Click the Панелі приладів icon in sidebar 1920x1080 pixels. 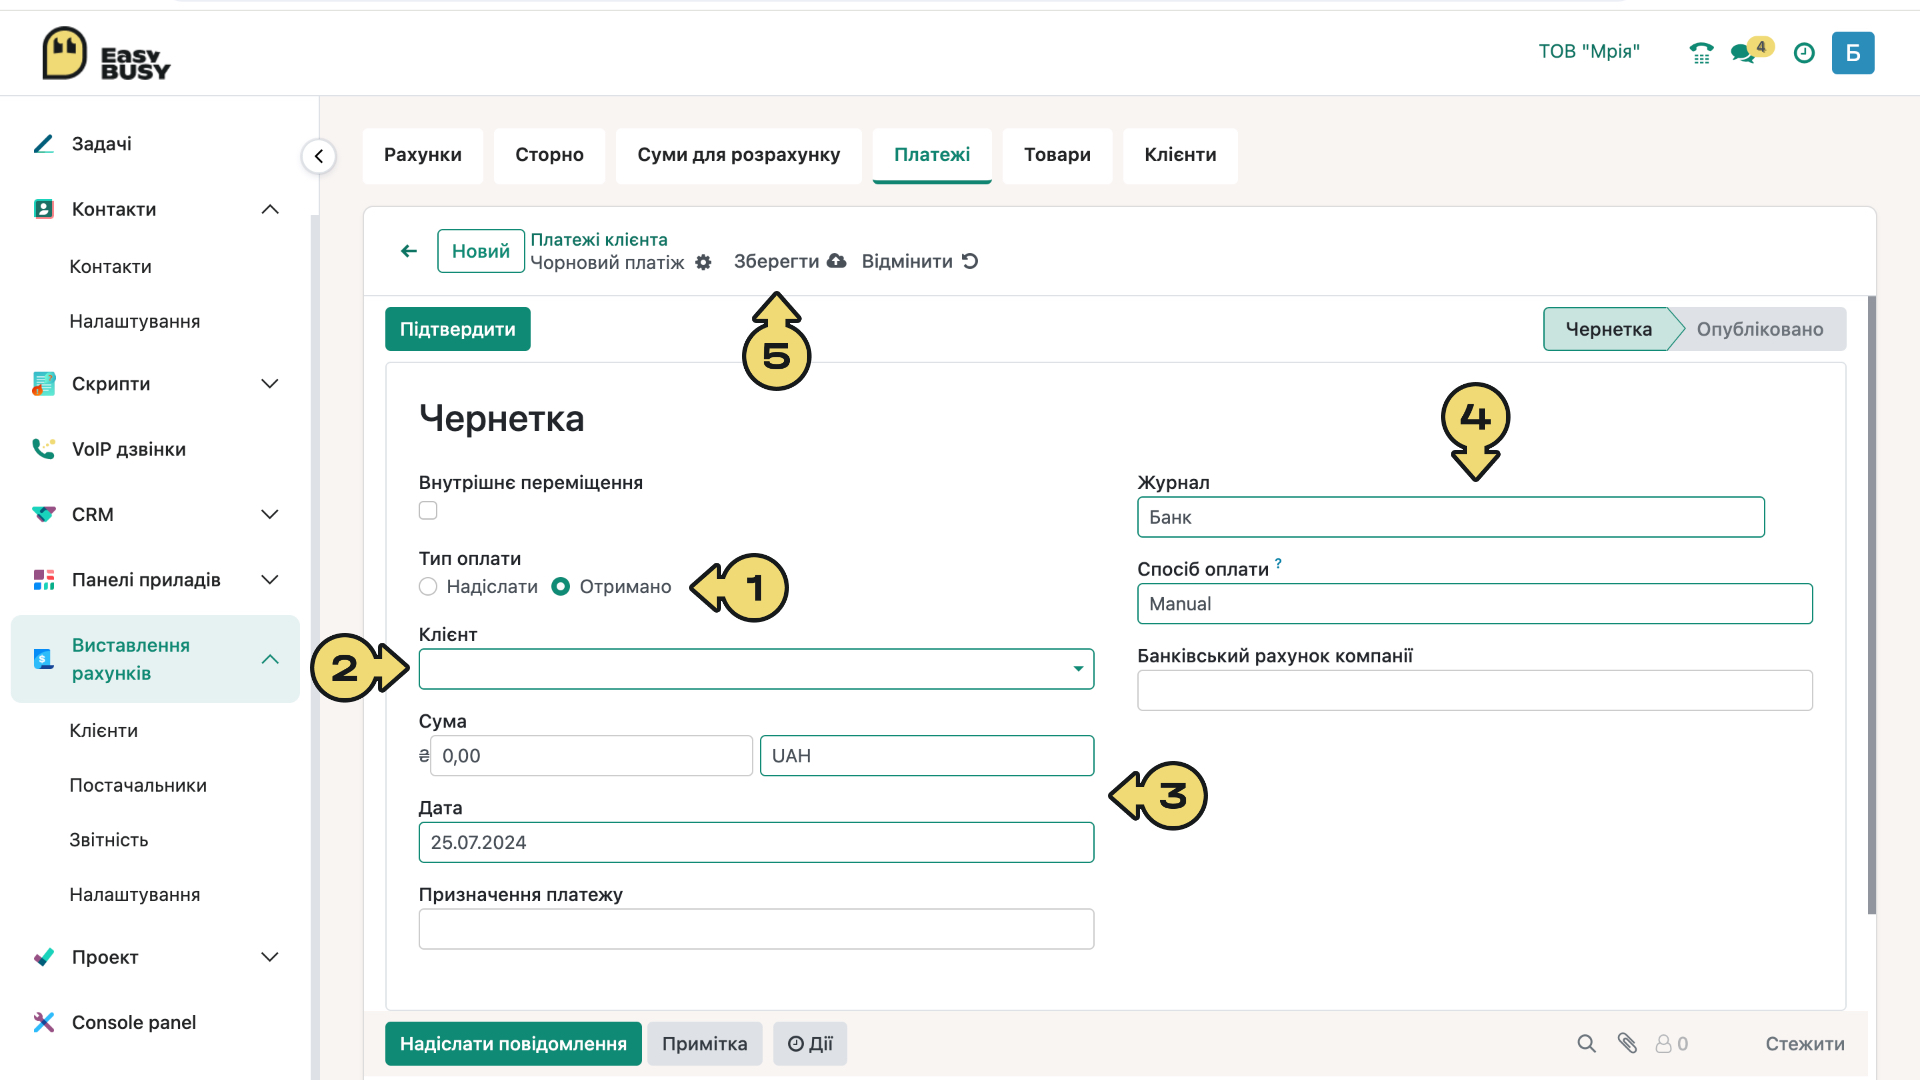(44, 580)
